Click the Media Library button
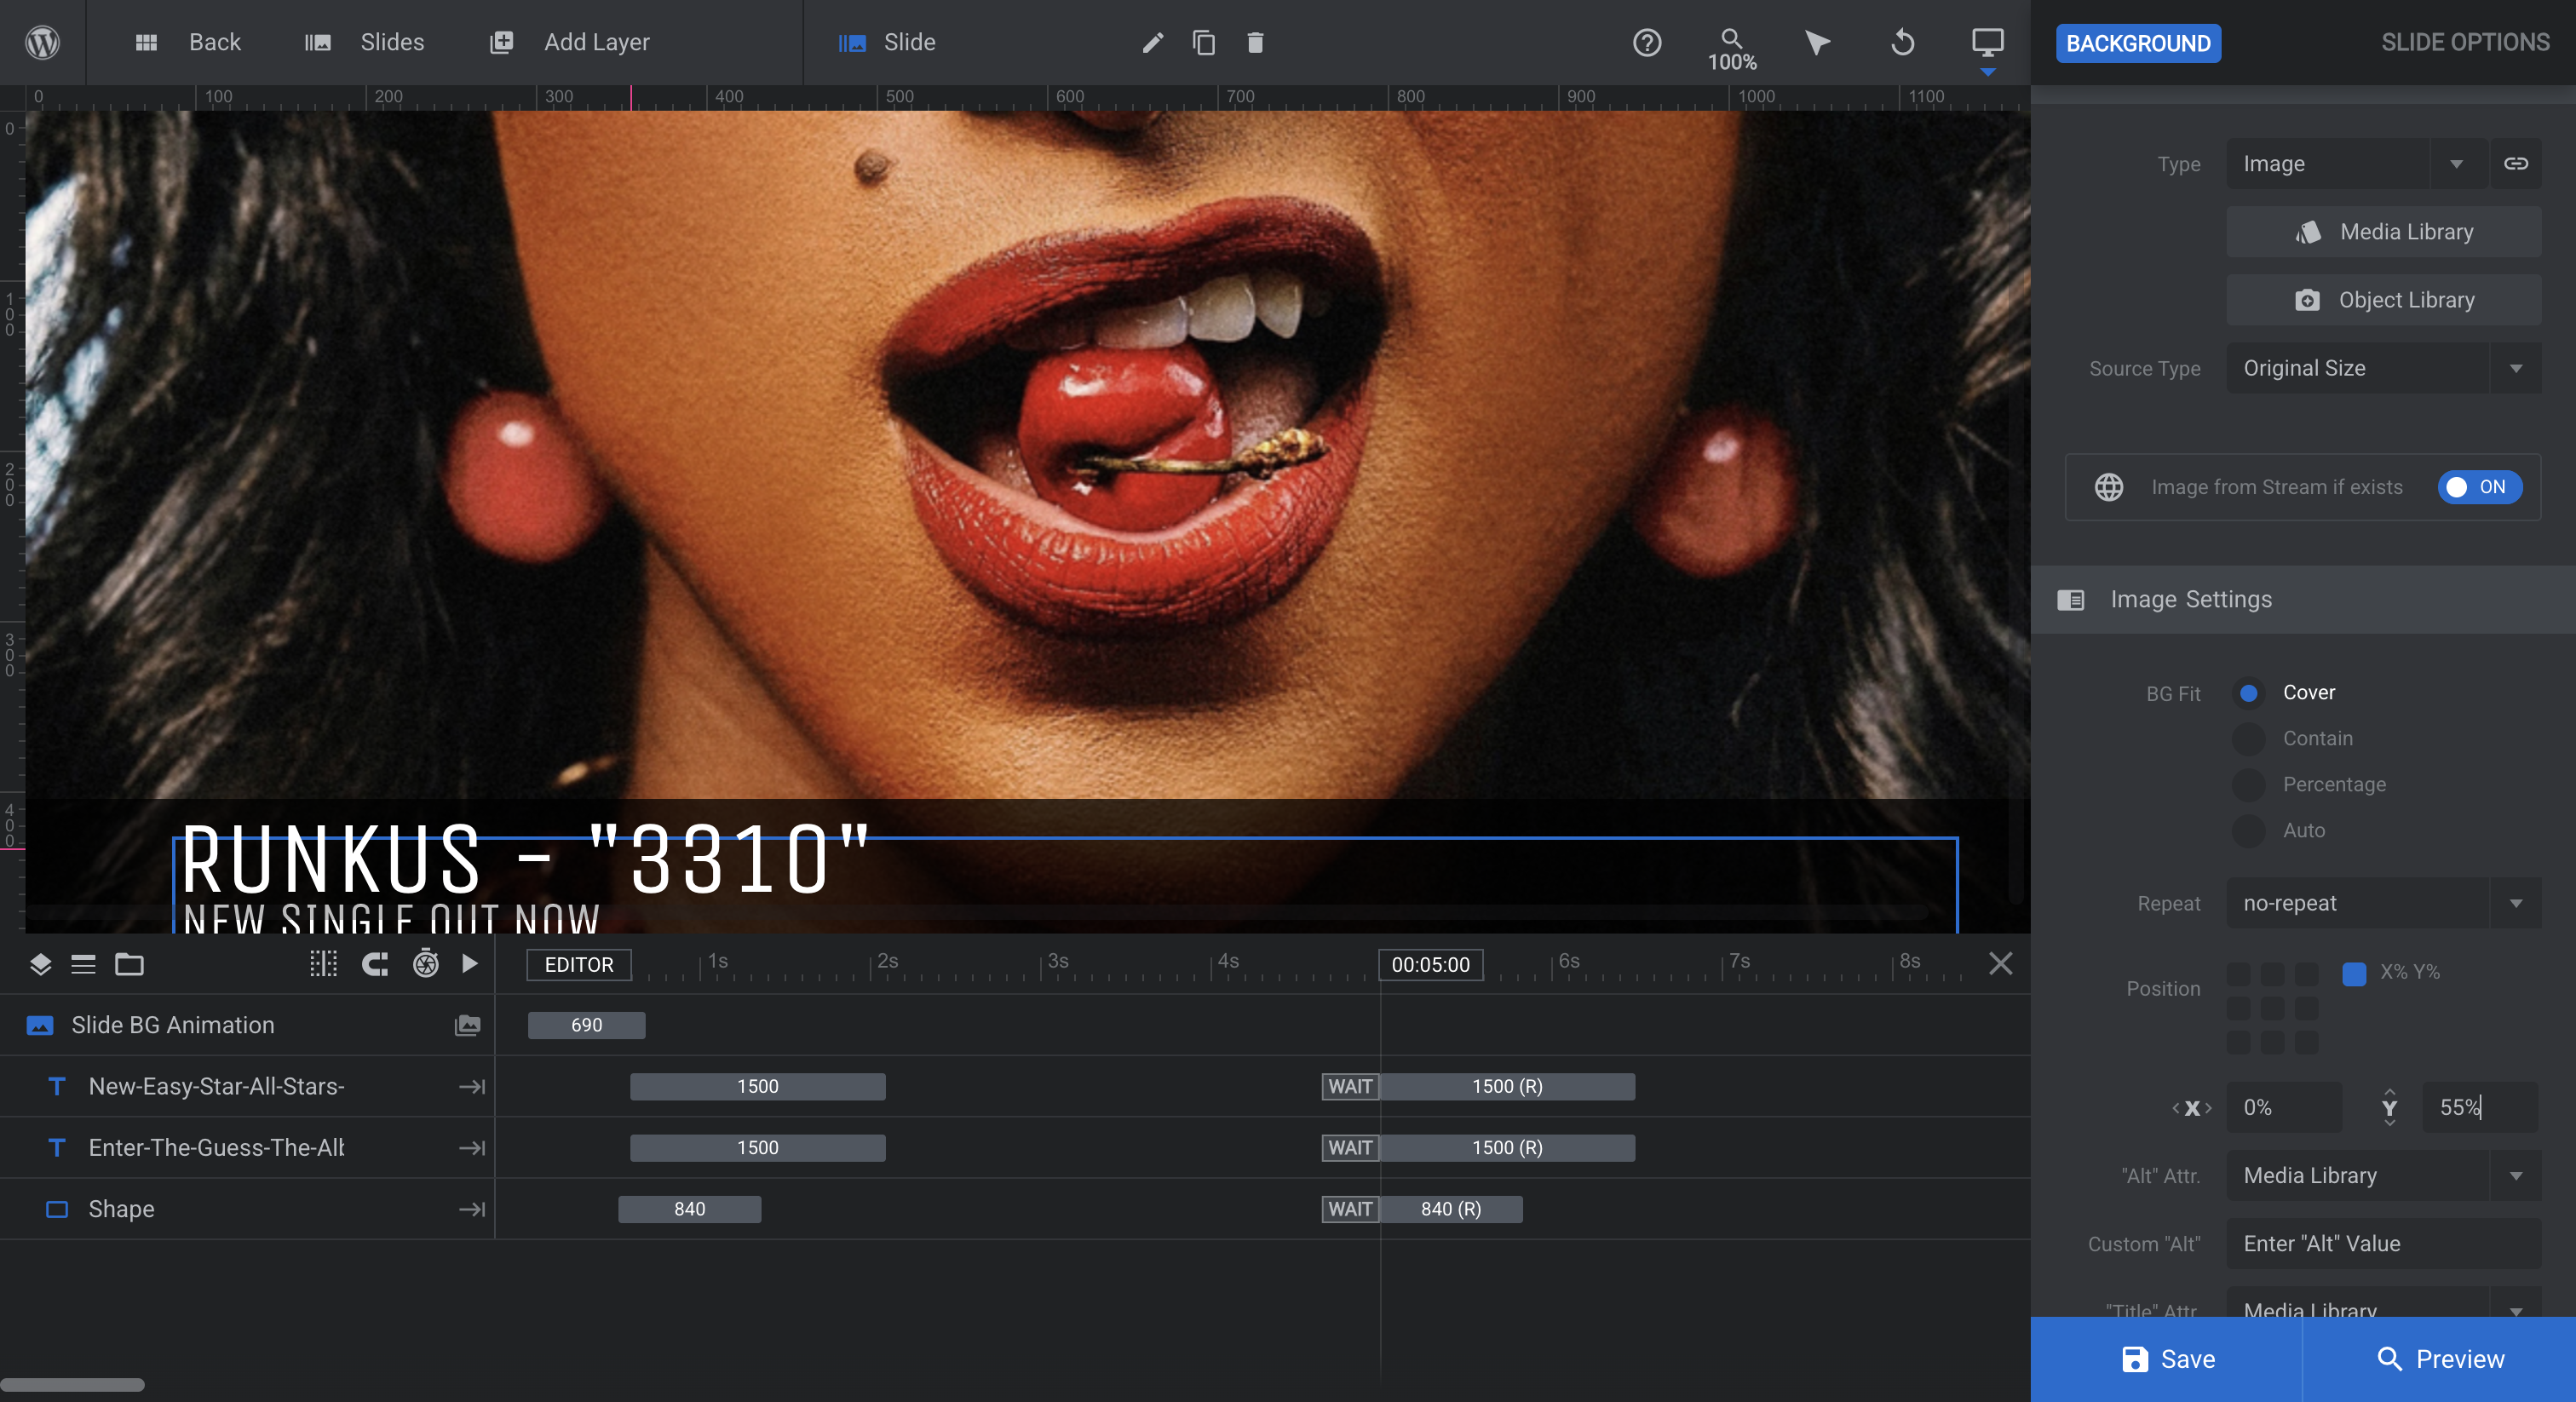This screenshot has width=2576, height=1402. (2383, 232)
